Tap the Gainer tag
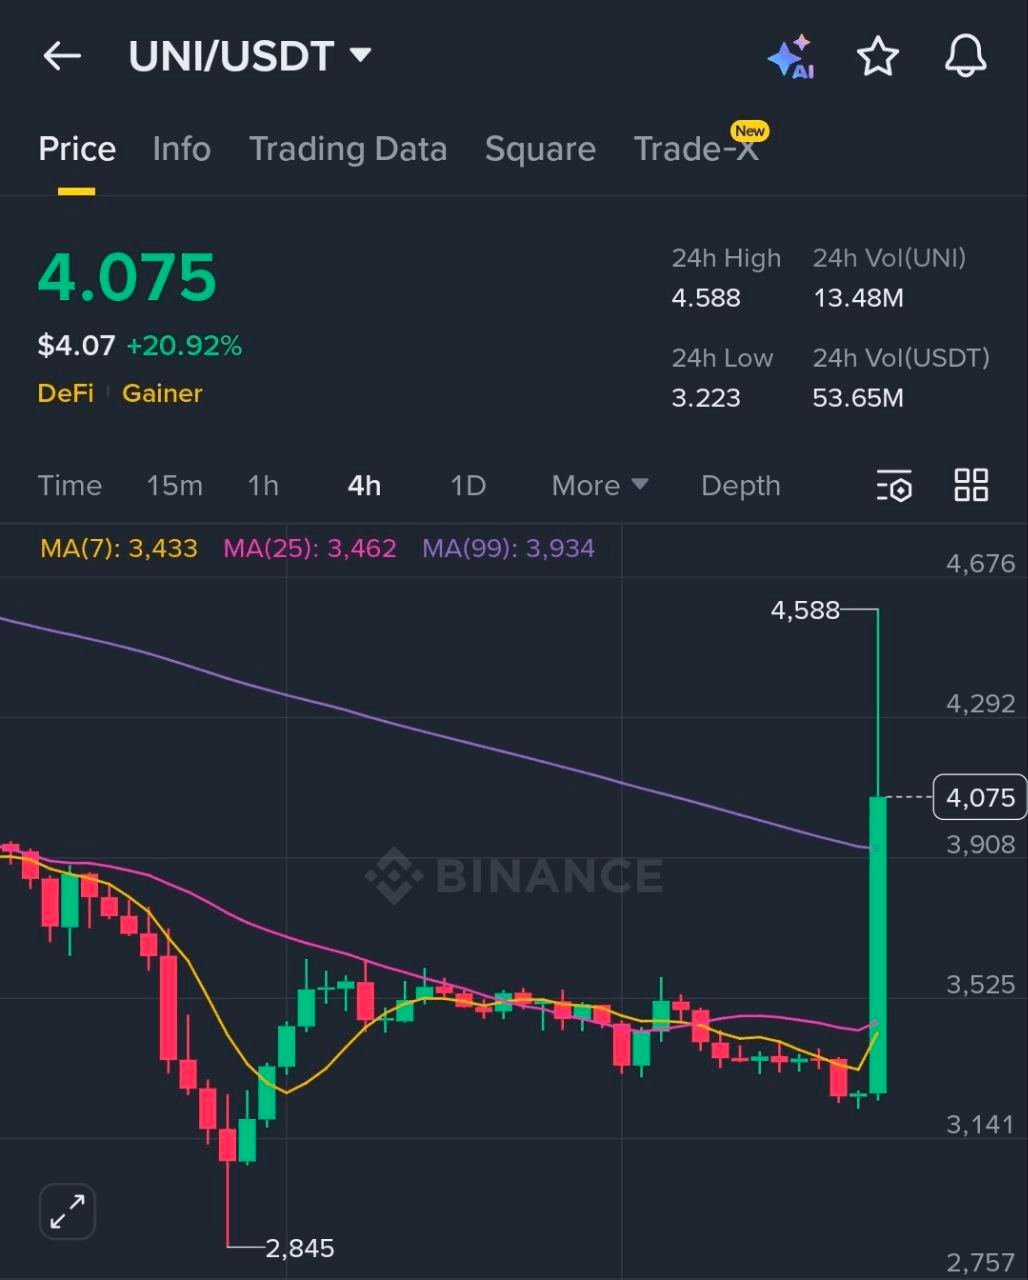Screen dimensions: 1028x1280 coord(162,393)
